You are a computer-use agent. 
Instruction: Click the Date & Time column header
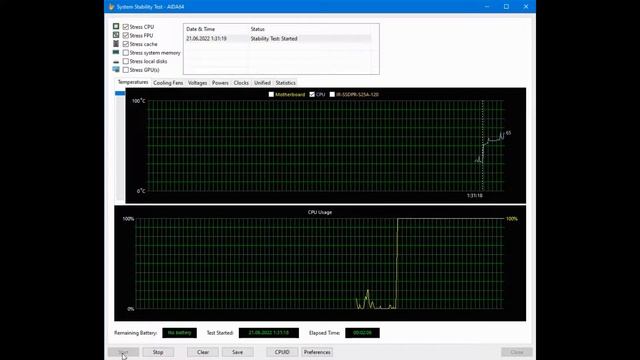pyautogui.click(x=200, y=29)
